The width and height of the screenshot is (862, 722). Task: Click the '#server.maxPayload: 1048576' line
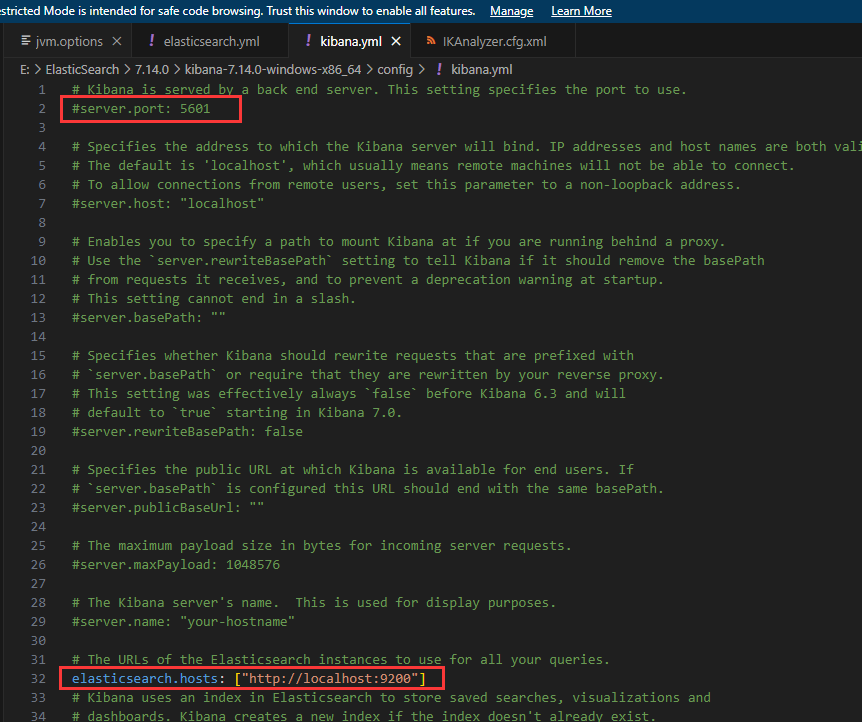tap(175, 565)
